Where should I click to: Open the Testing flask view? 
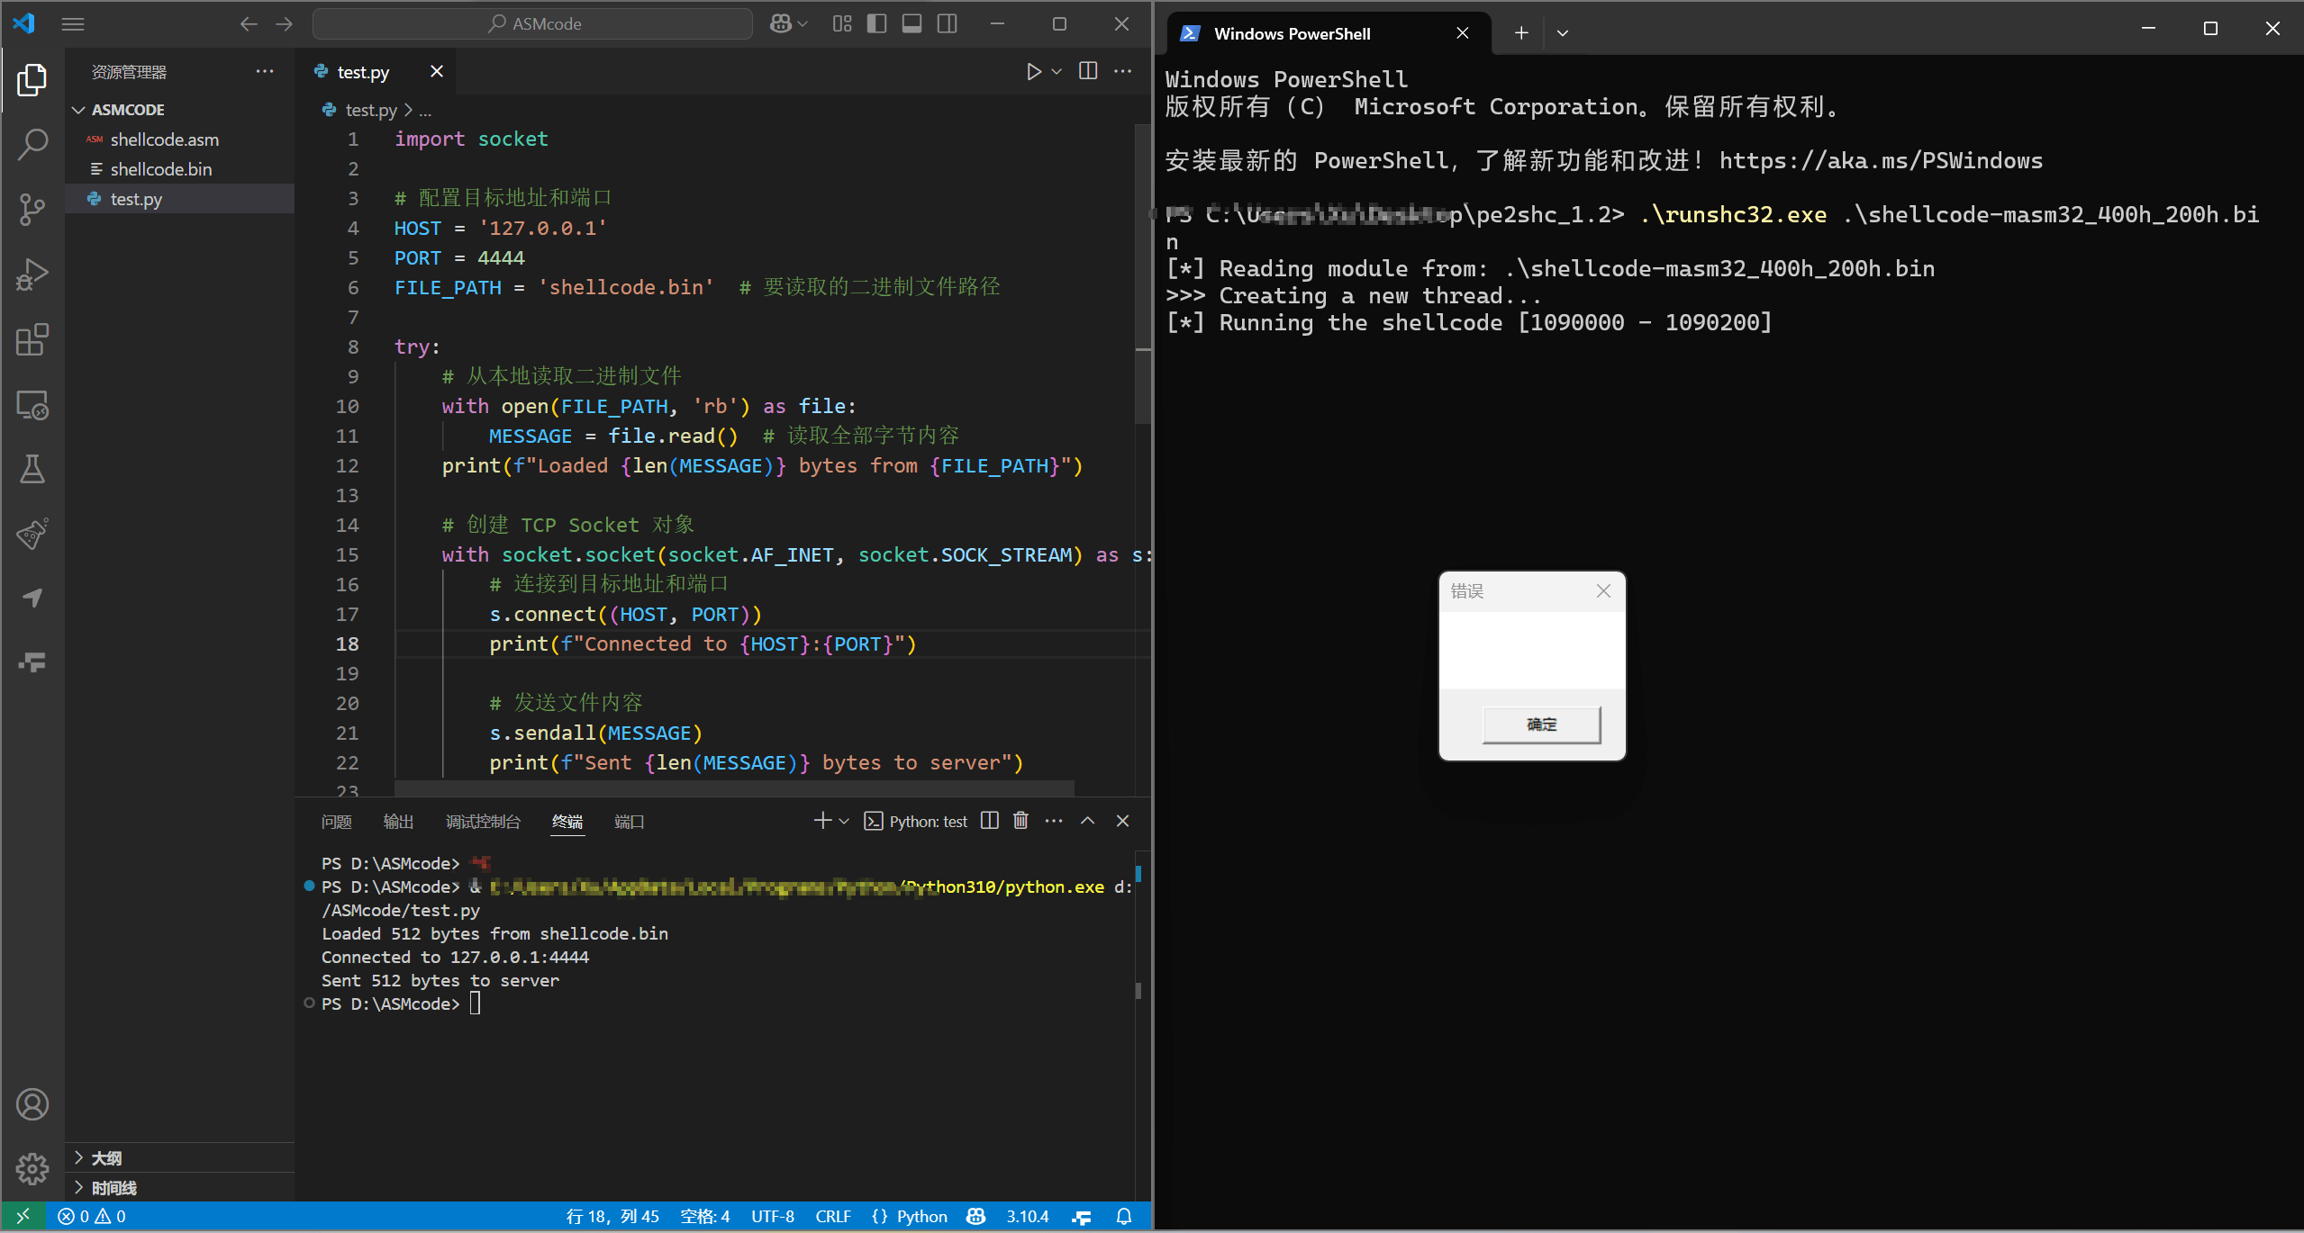coord(32,469)
